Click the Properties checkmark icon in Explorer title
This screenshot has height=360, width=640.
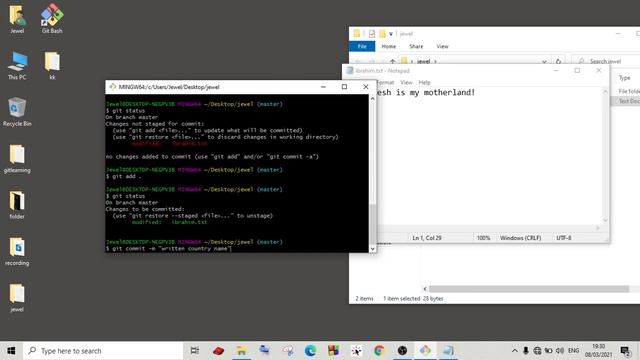371,33
